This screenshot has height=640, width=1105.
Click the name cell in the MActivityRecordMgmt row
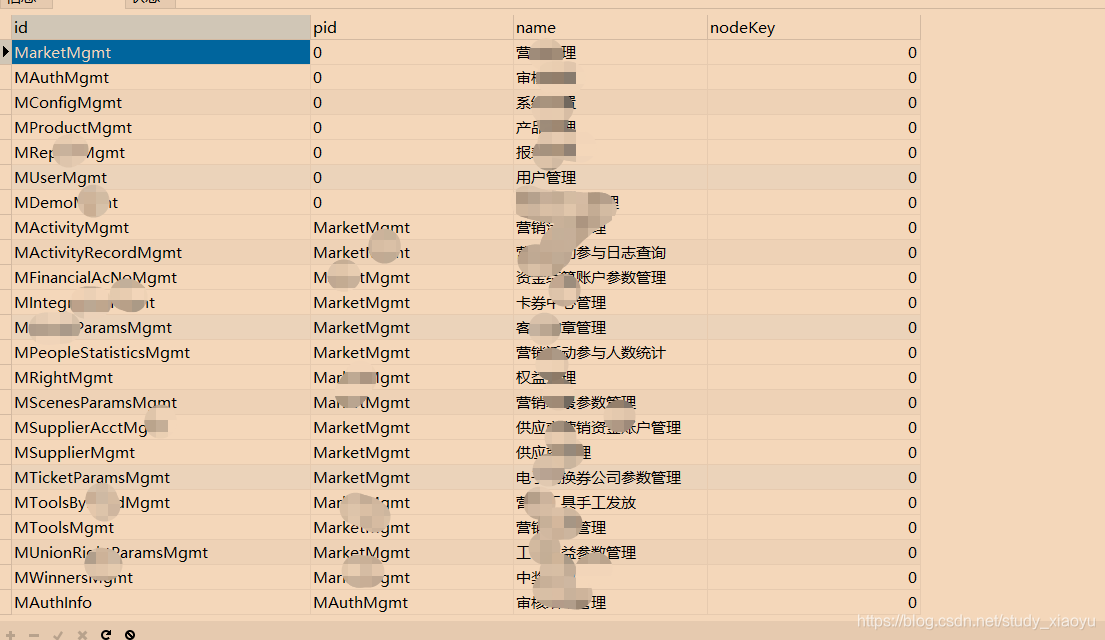(610, 252)
